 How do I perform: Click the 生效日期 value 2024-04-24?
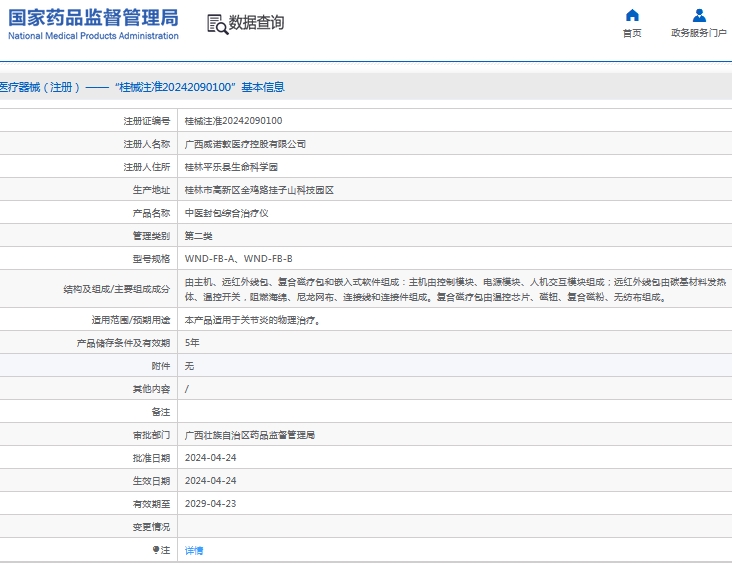pos(211,481)
